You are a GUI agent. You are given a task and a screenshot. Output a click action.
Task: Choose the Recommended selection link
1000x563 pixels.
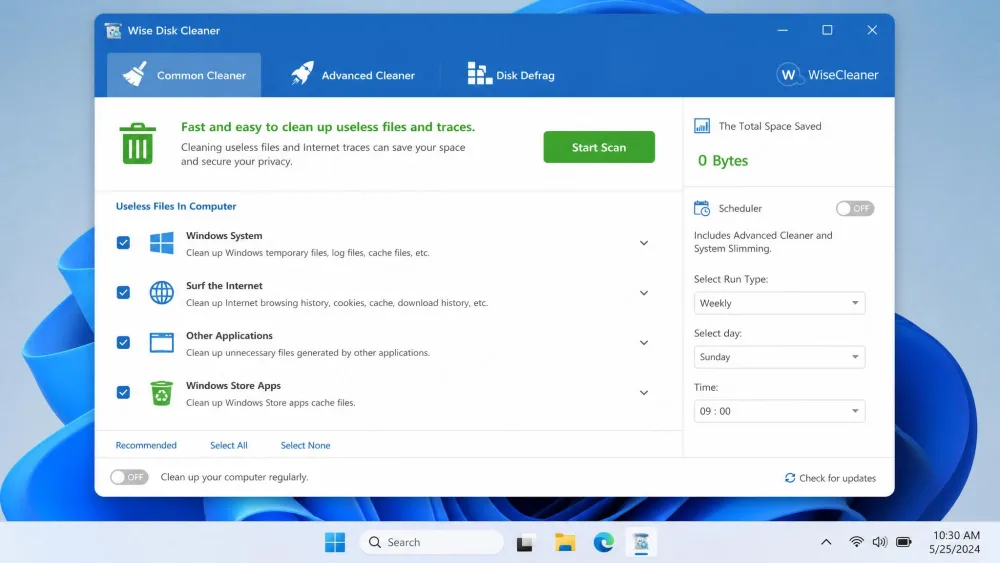pyautogui.click(x=146, y=445)
